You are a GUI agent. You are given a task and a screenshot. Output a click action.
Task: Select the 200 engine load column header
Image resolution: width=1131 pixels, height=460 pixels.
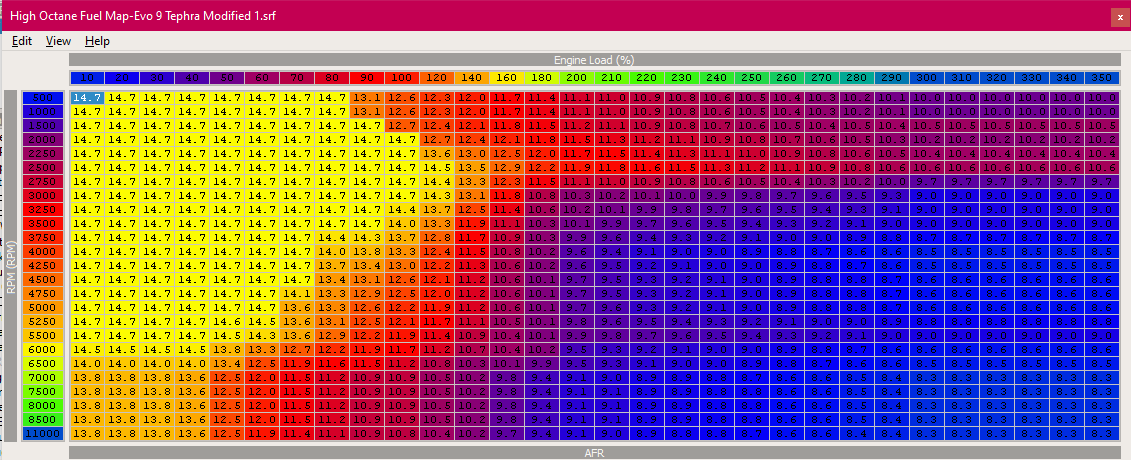click(x=576, y=77)
